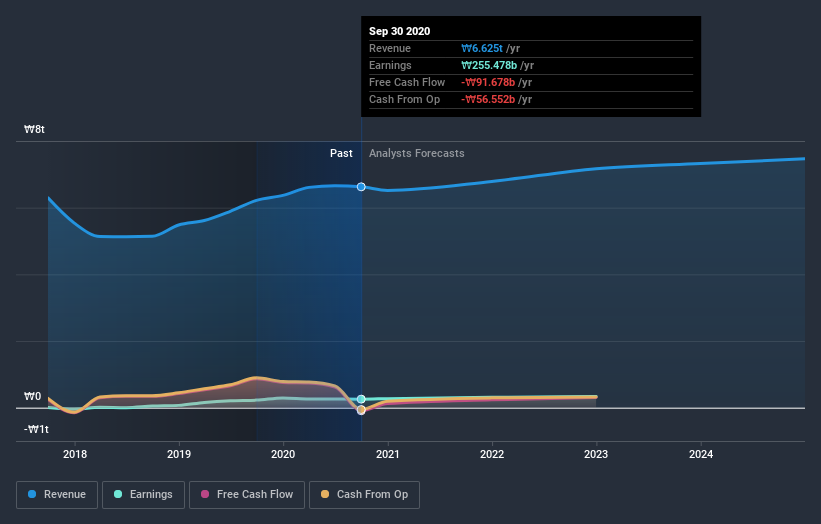Viewport: 821px width, 524px height.
Task: Click the ₩0 y-axis label
Action: (x=32, y=396)
